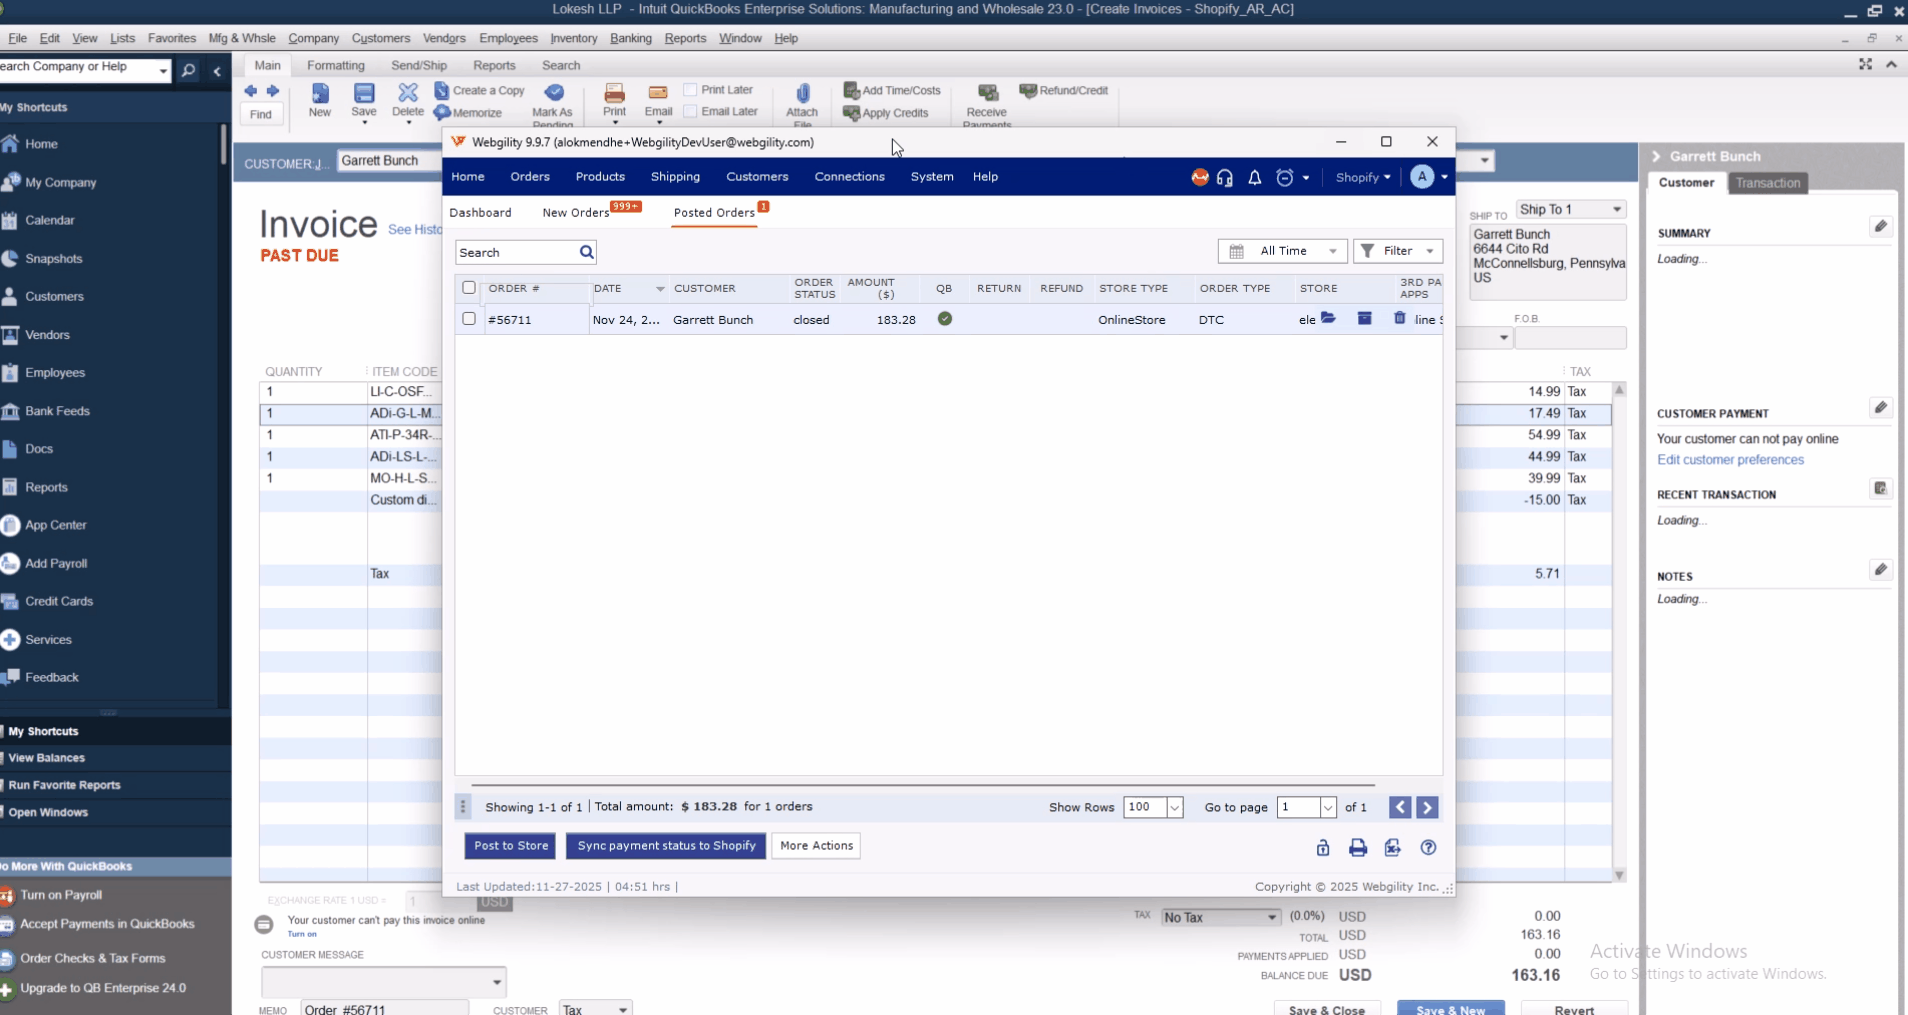Open the All Time date range dropdown
The width and height of the screenshot is (1908, 1015).
pos(1282,251)
